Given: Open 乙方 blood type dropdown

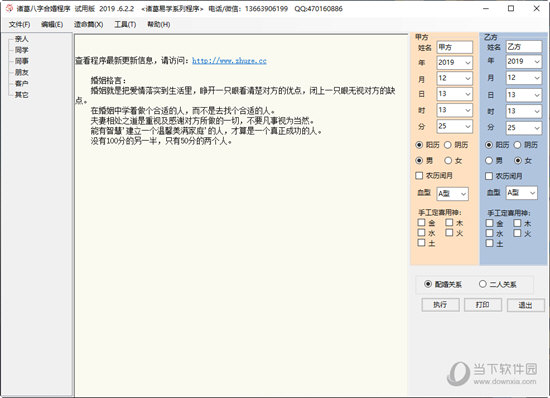Looking at the screenshot, I should pos(532,193).
